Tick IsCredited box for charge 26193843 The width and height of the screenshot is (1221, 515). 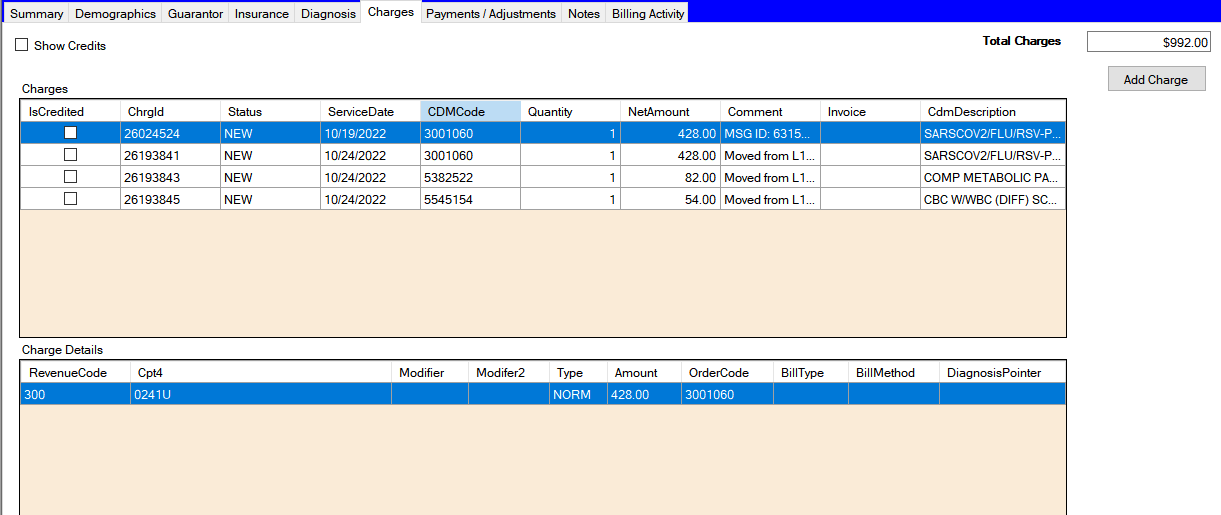coord(70,177)
